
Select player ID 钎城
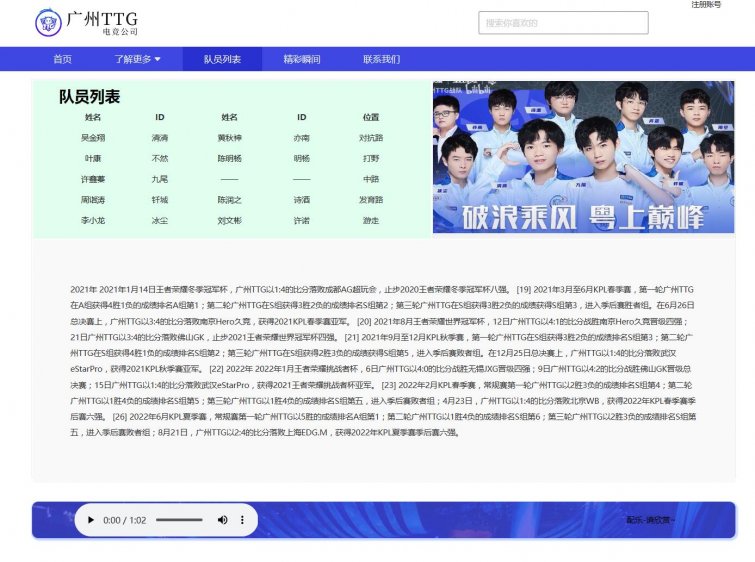point(160,200)
